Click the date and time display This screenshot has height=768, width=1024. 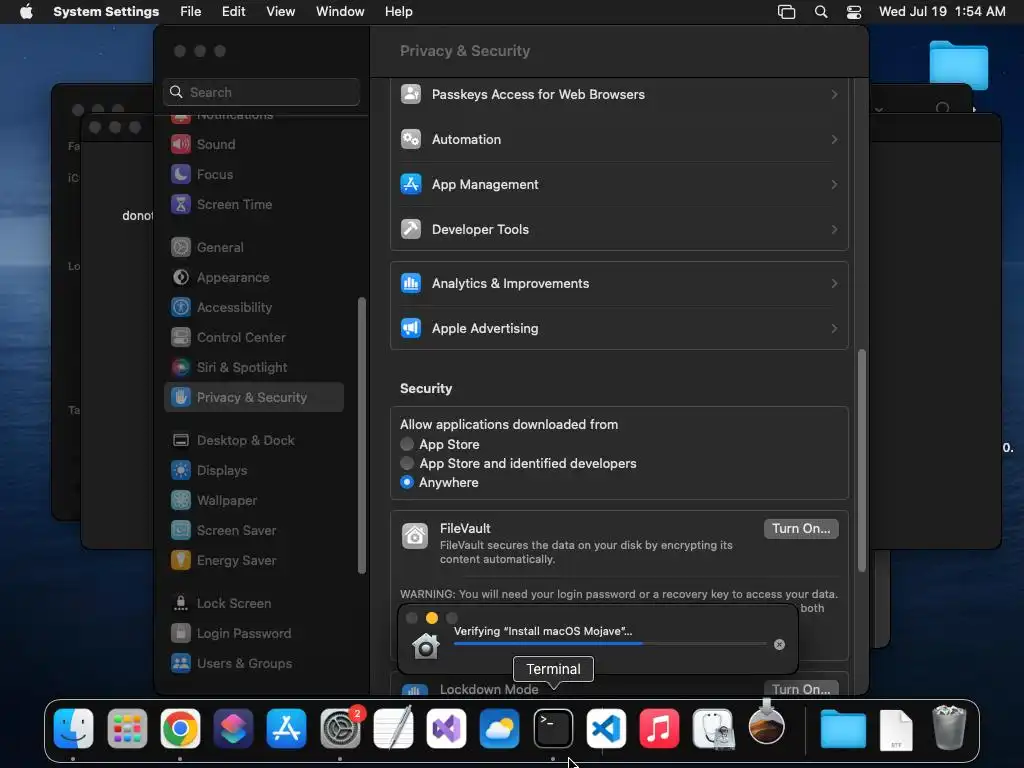coord(942,12)
